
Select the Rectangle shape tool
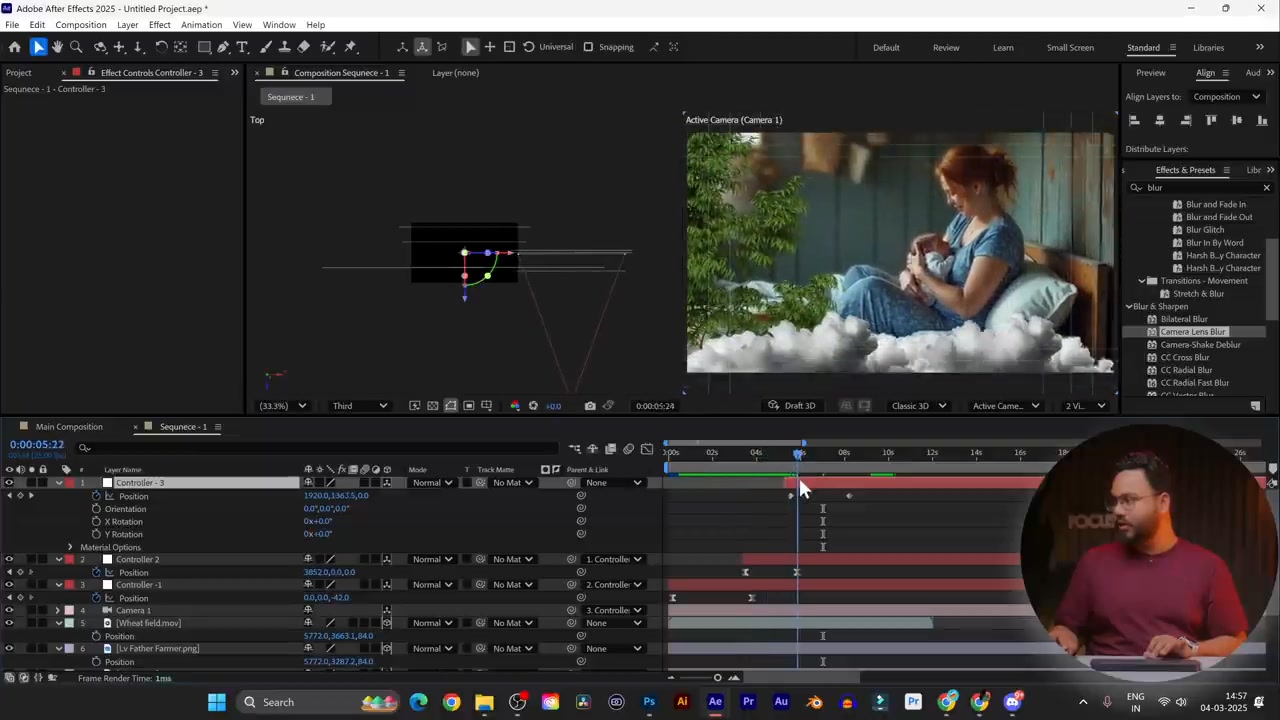[204, 47]
